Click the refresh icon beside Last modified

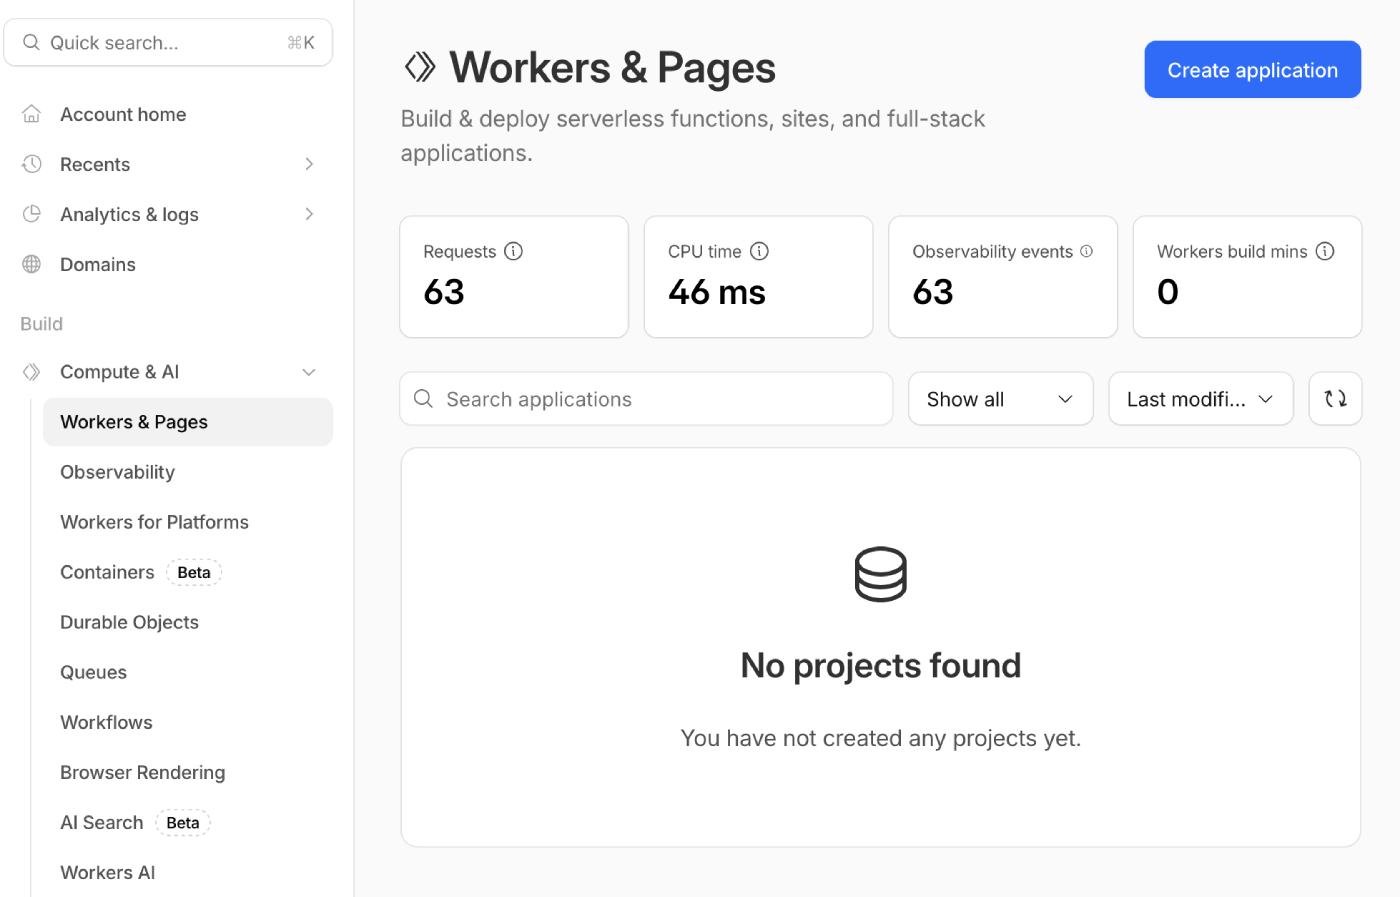pyautogui.click(x=1335, y=398)
